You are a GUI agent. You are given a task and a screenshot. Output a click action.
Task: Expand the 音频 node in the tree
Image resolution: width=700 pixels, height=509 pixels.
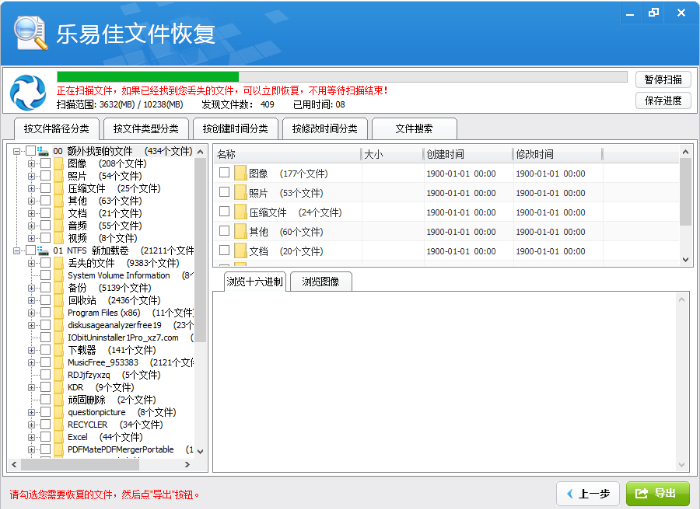point(32,226)
